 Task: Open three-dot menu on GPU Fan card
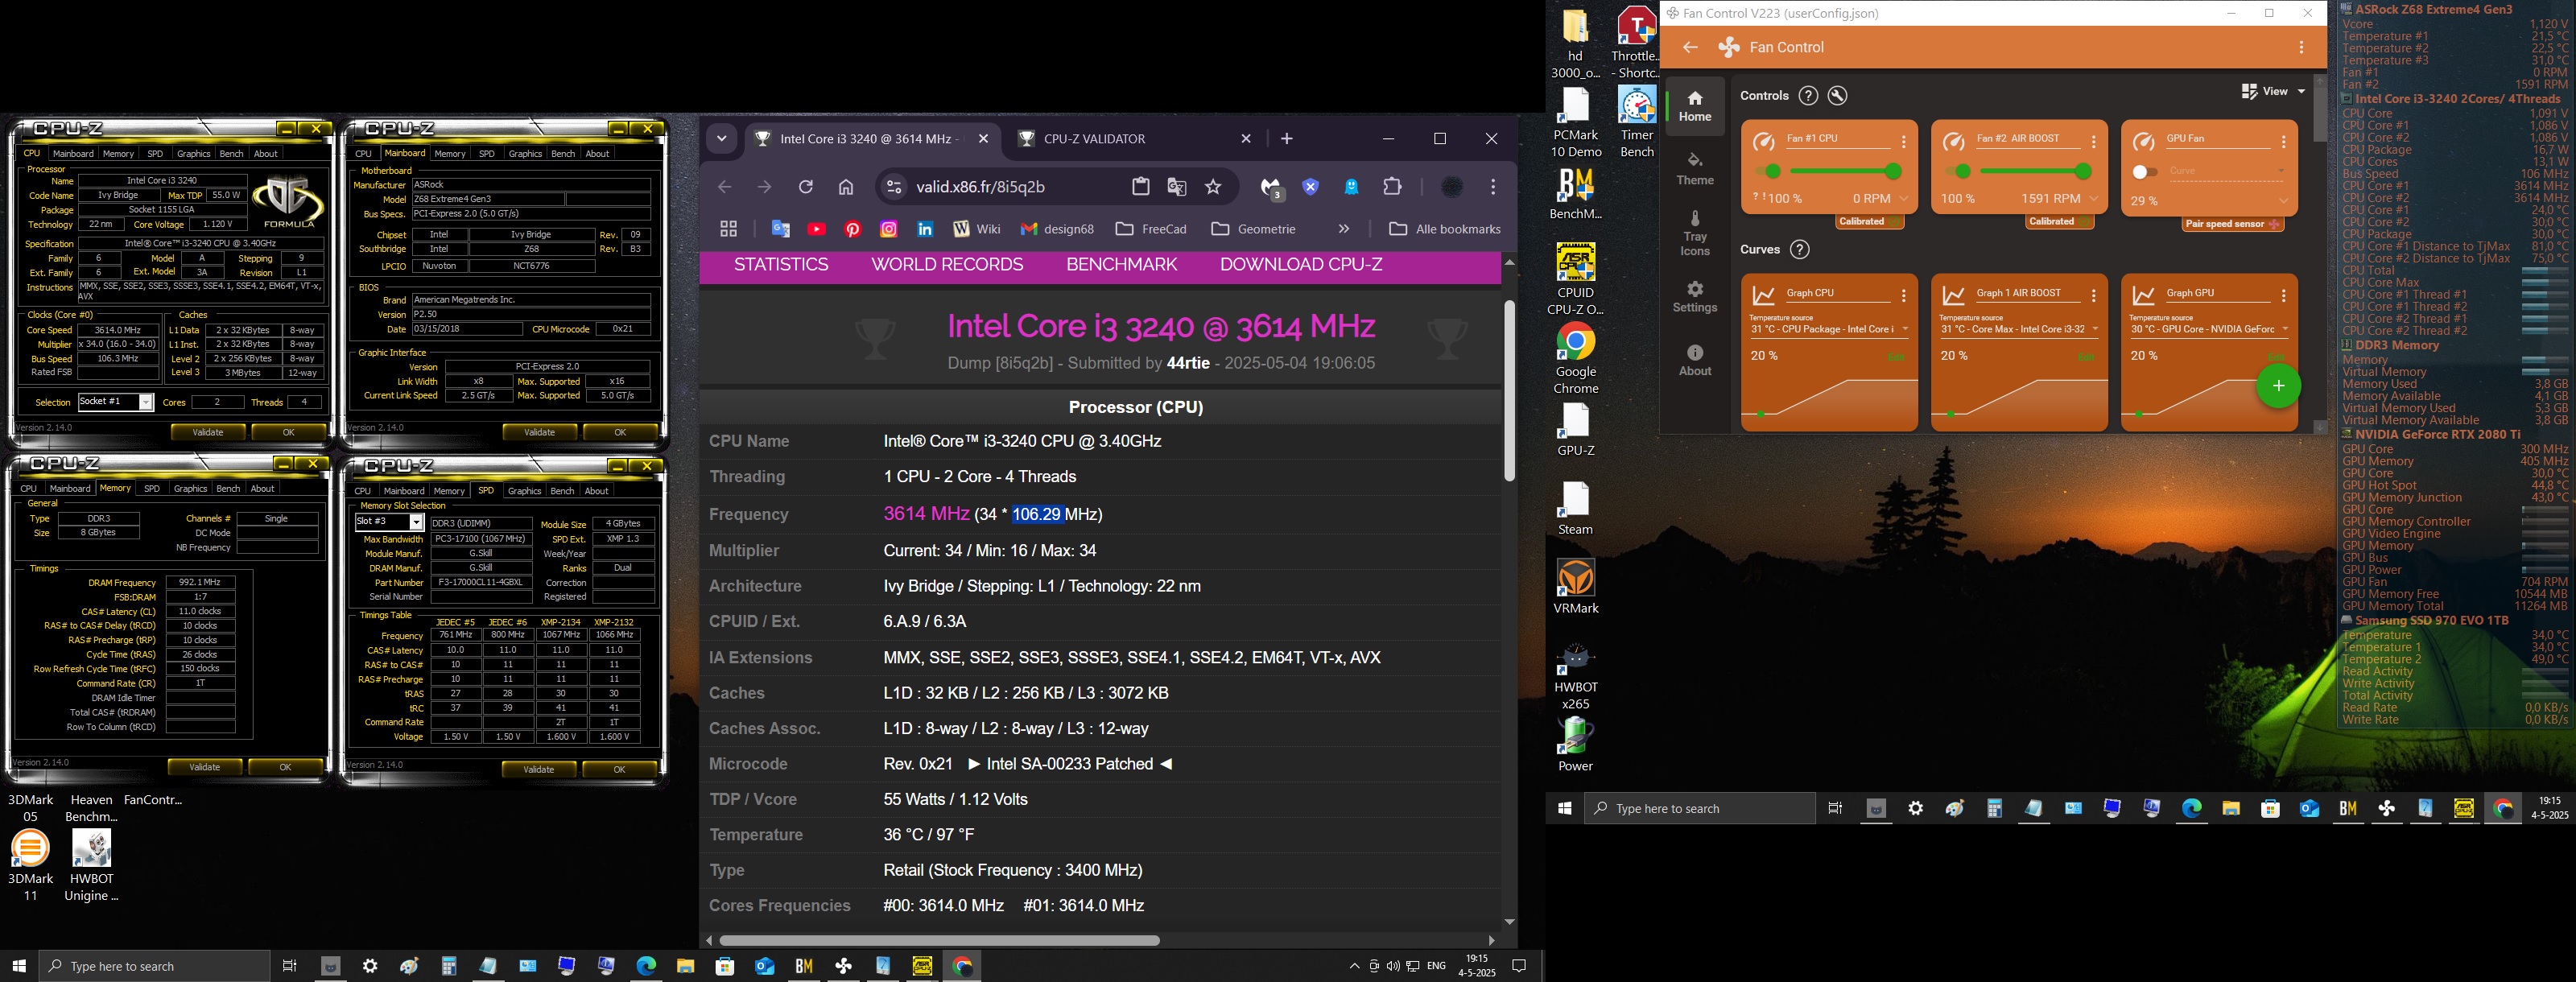pyautogui.click(x=2284, y=142)
